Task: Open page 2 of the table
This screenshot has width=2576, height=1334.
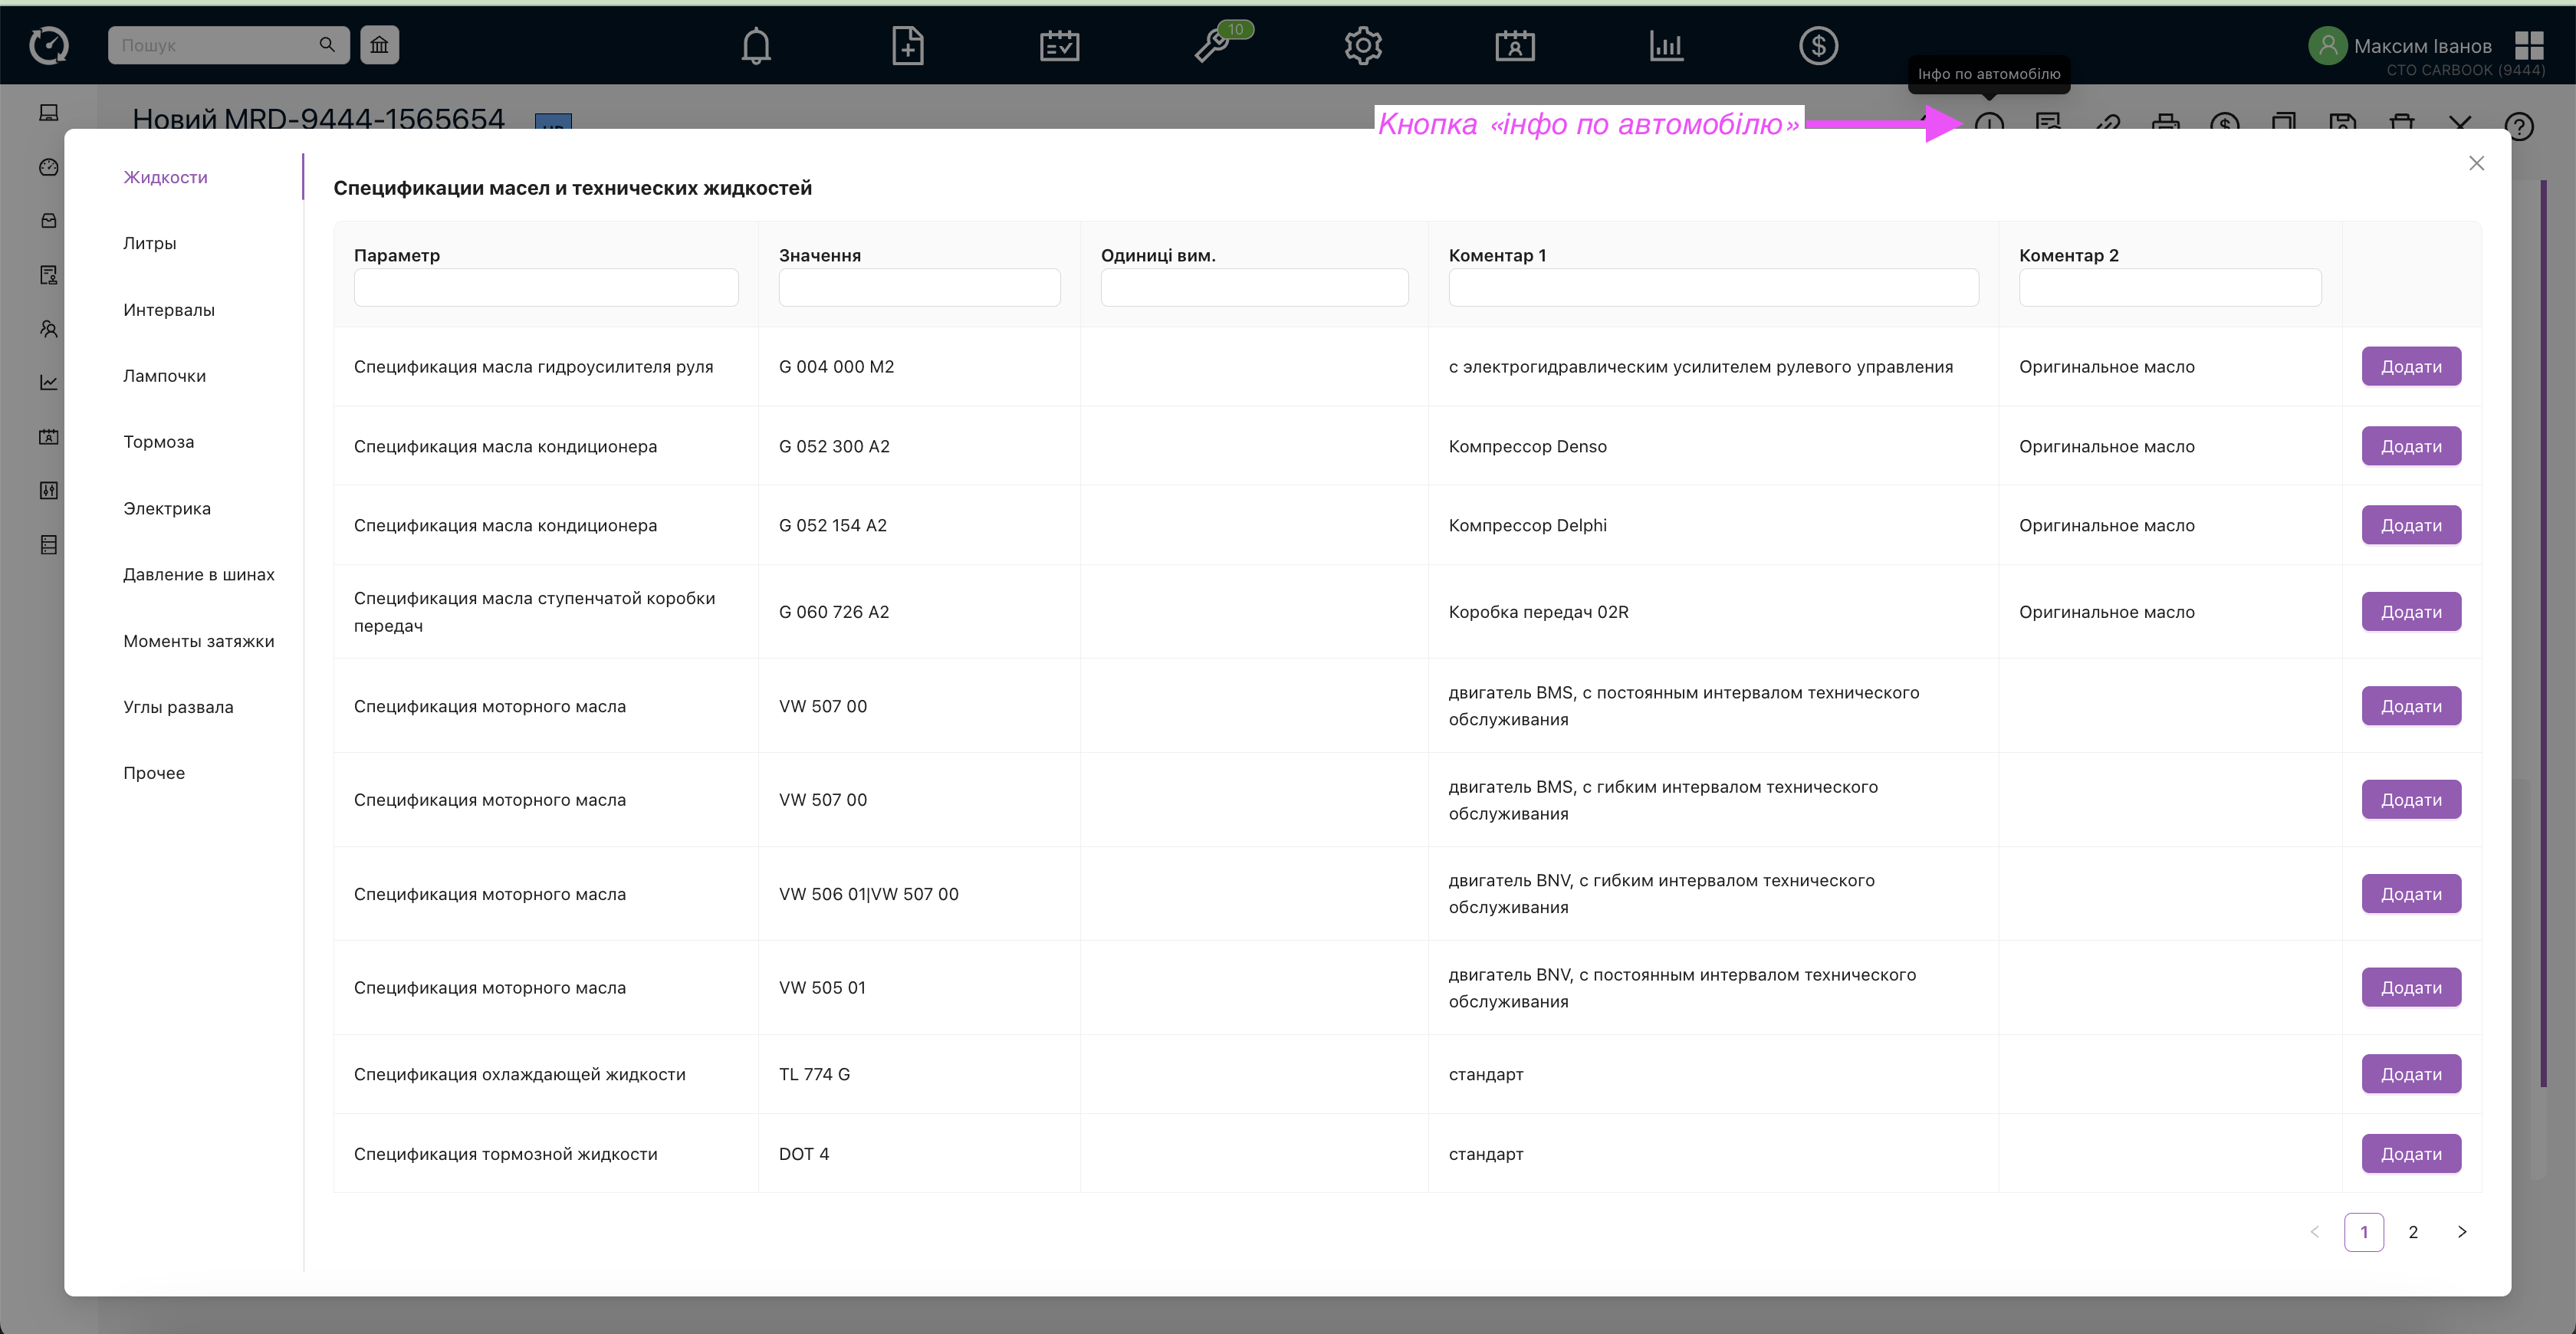Action: point(2413,1232)
